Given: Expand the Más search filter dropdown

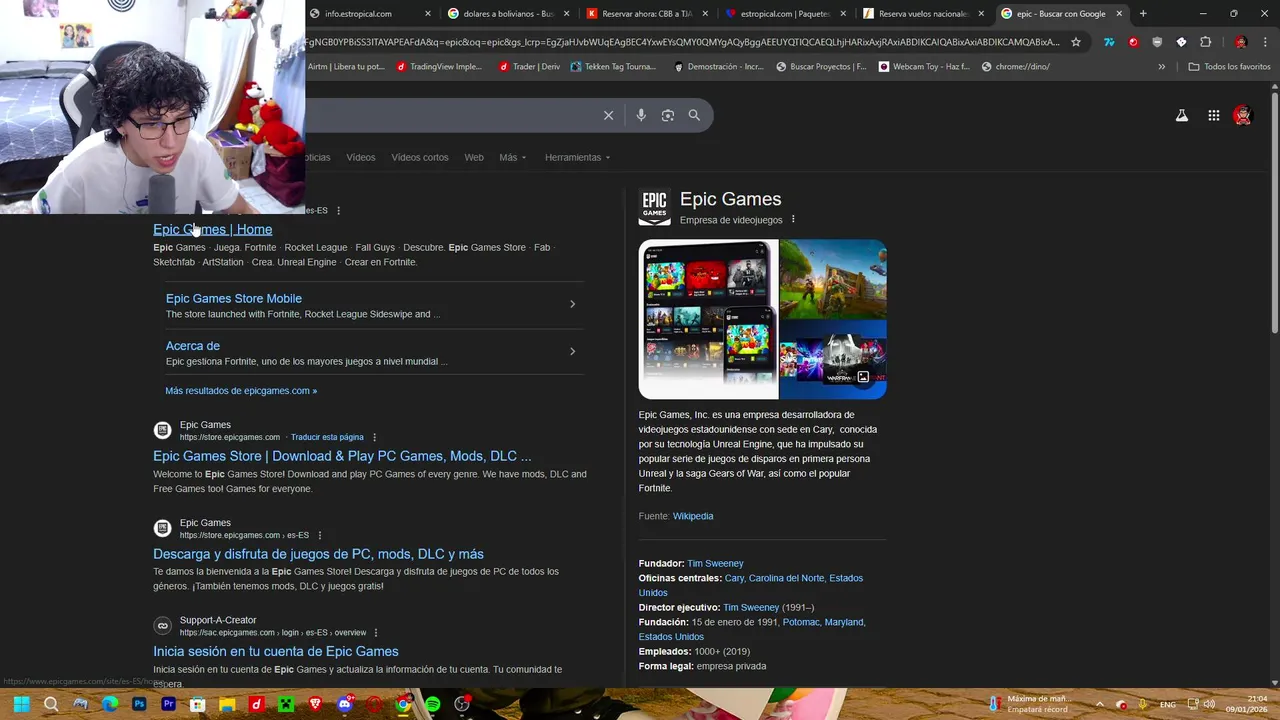Looking at the screenshot, I should click(x=513, y=157).
